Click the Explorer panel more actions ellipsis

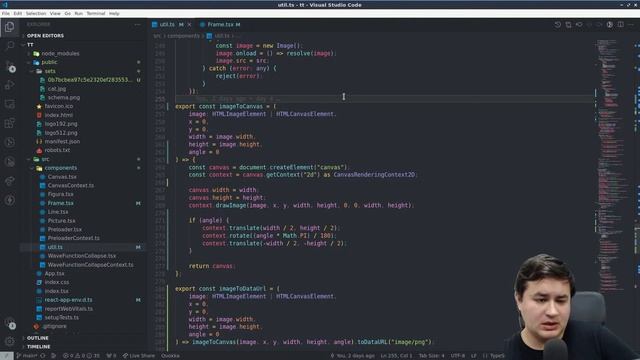[138, 24]
